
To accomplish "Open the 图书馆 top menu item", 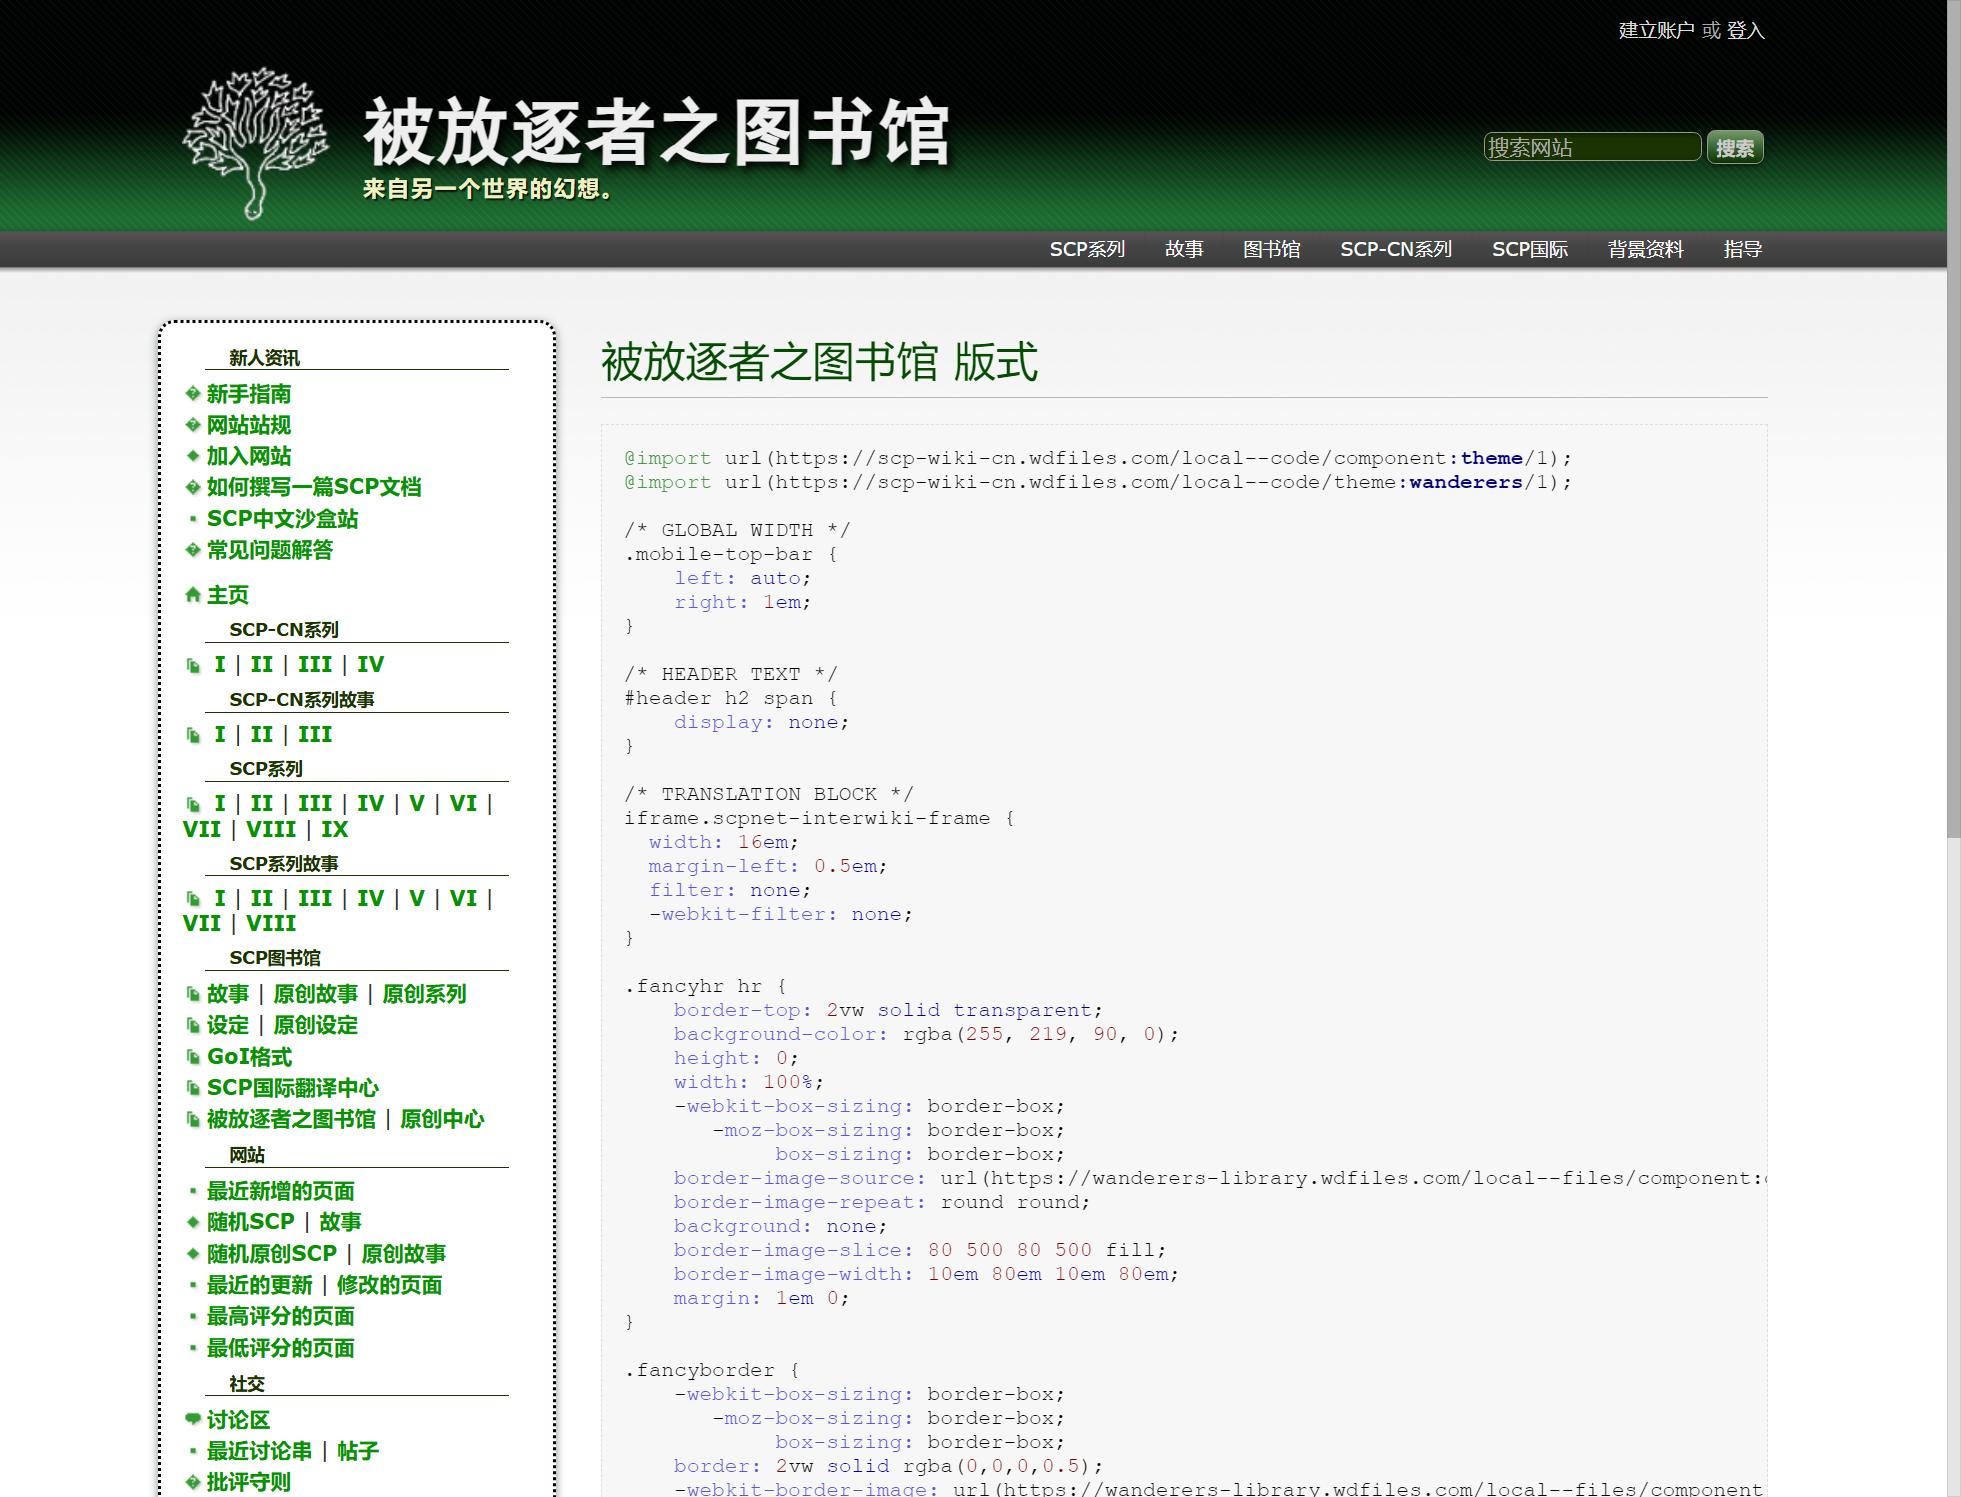I will 1271,249.
